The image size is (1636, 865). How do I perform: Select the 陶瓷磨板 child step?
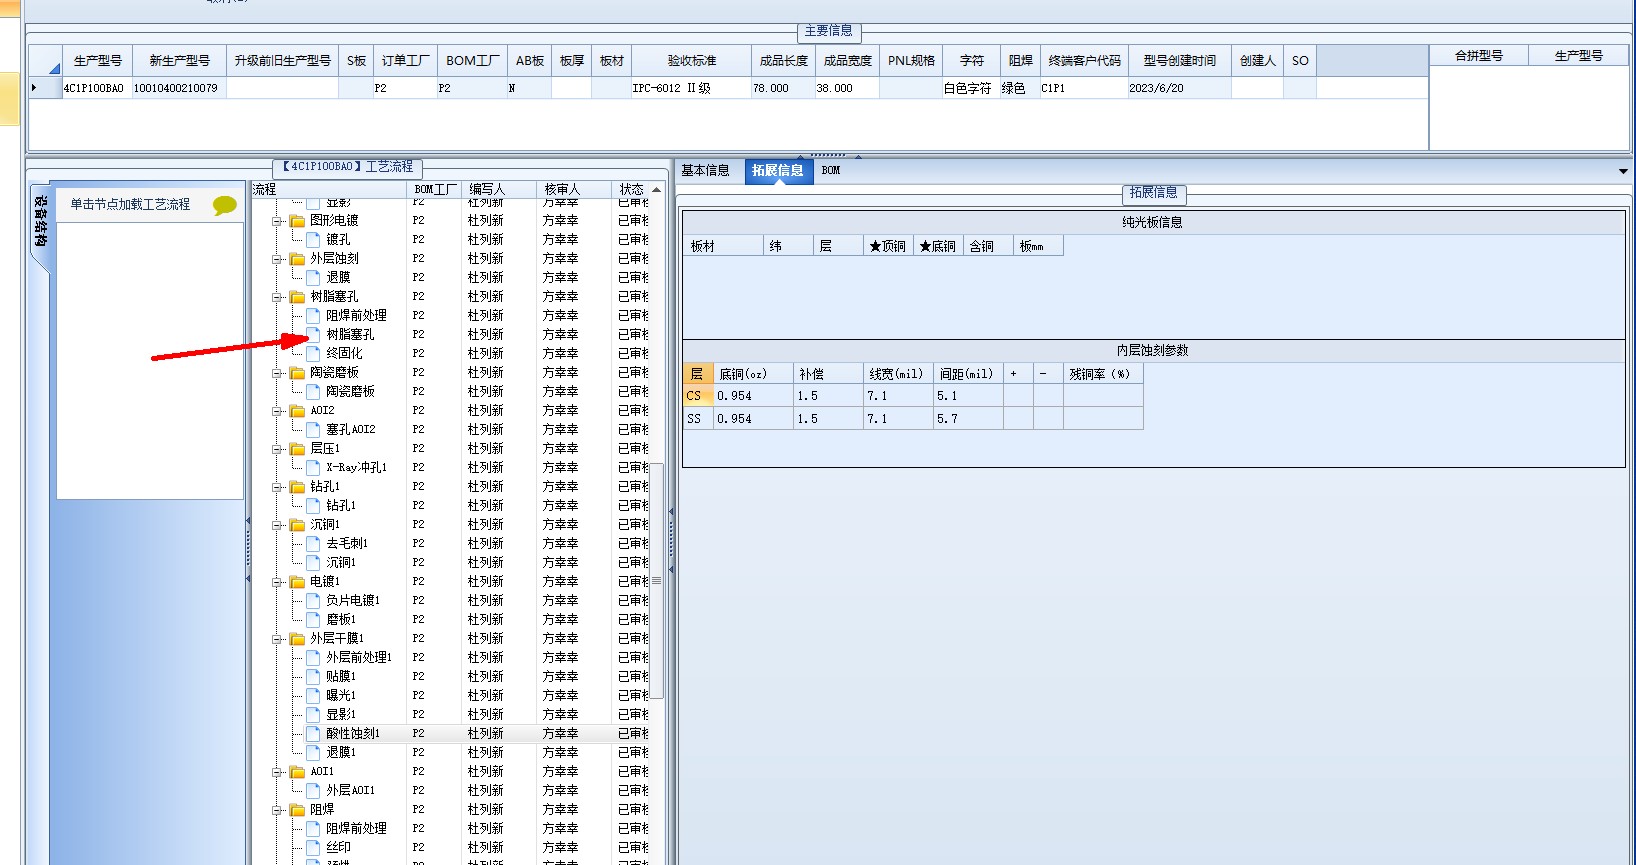[x=350, y=392]
